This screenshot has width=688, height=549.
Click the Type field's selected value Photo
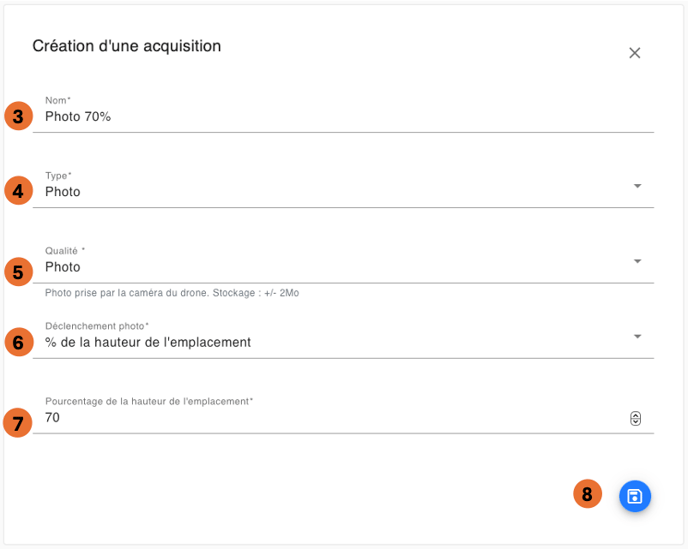point(63,192)
